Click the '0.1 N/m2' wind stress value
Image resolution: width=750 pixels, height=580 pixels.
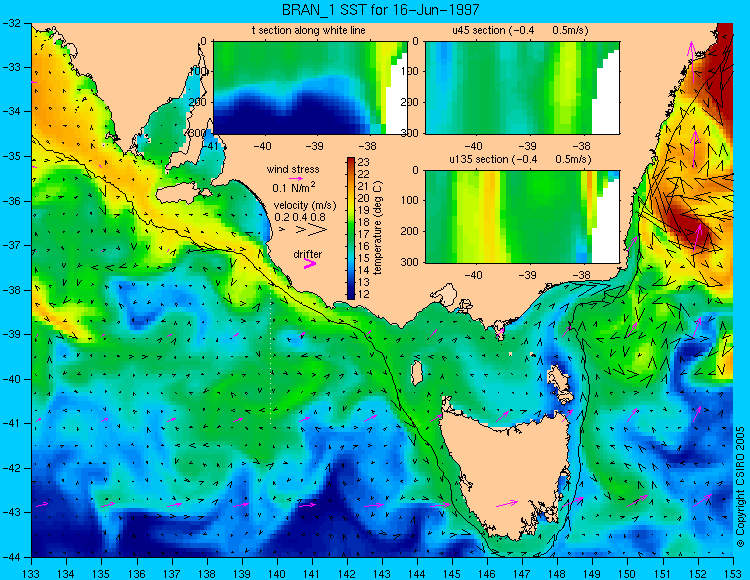(x=294, y=187)
